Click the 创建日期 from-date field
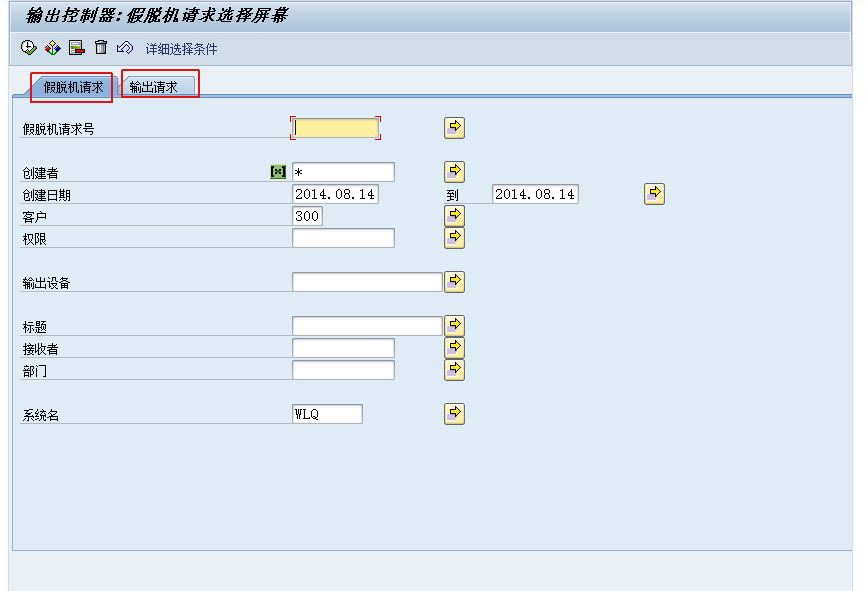The height and width of the screenshot is (591, 867). point(335,194)
